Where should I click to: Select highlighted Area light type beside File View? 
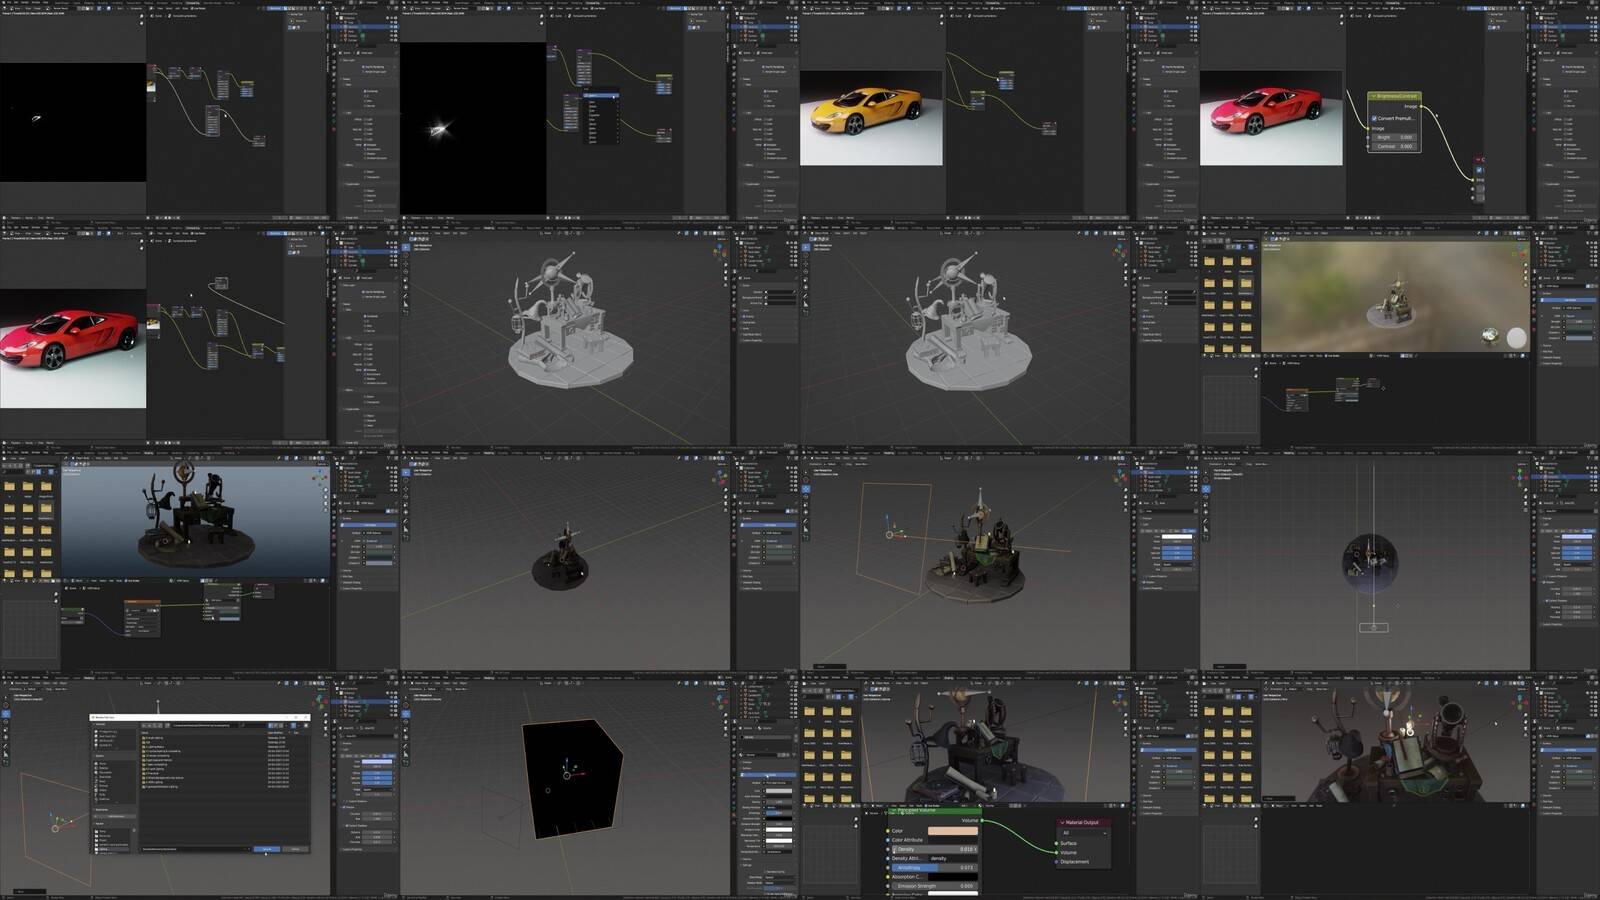point(391,756)
